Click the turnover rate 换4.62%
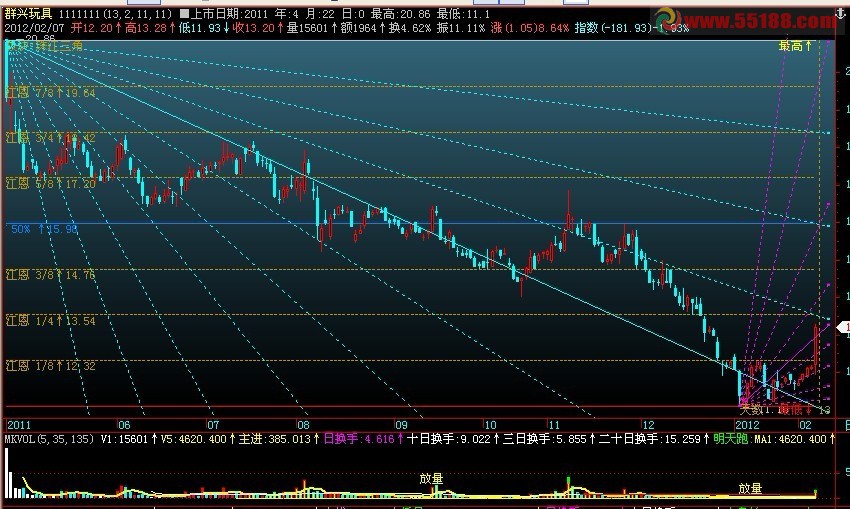Screen dimensions: 850x509 410,28
